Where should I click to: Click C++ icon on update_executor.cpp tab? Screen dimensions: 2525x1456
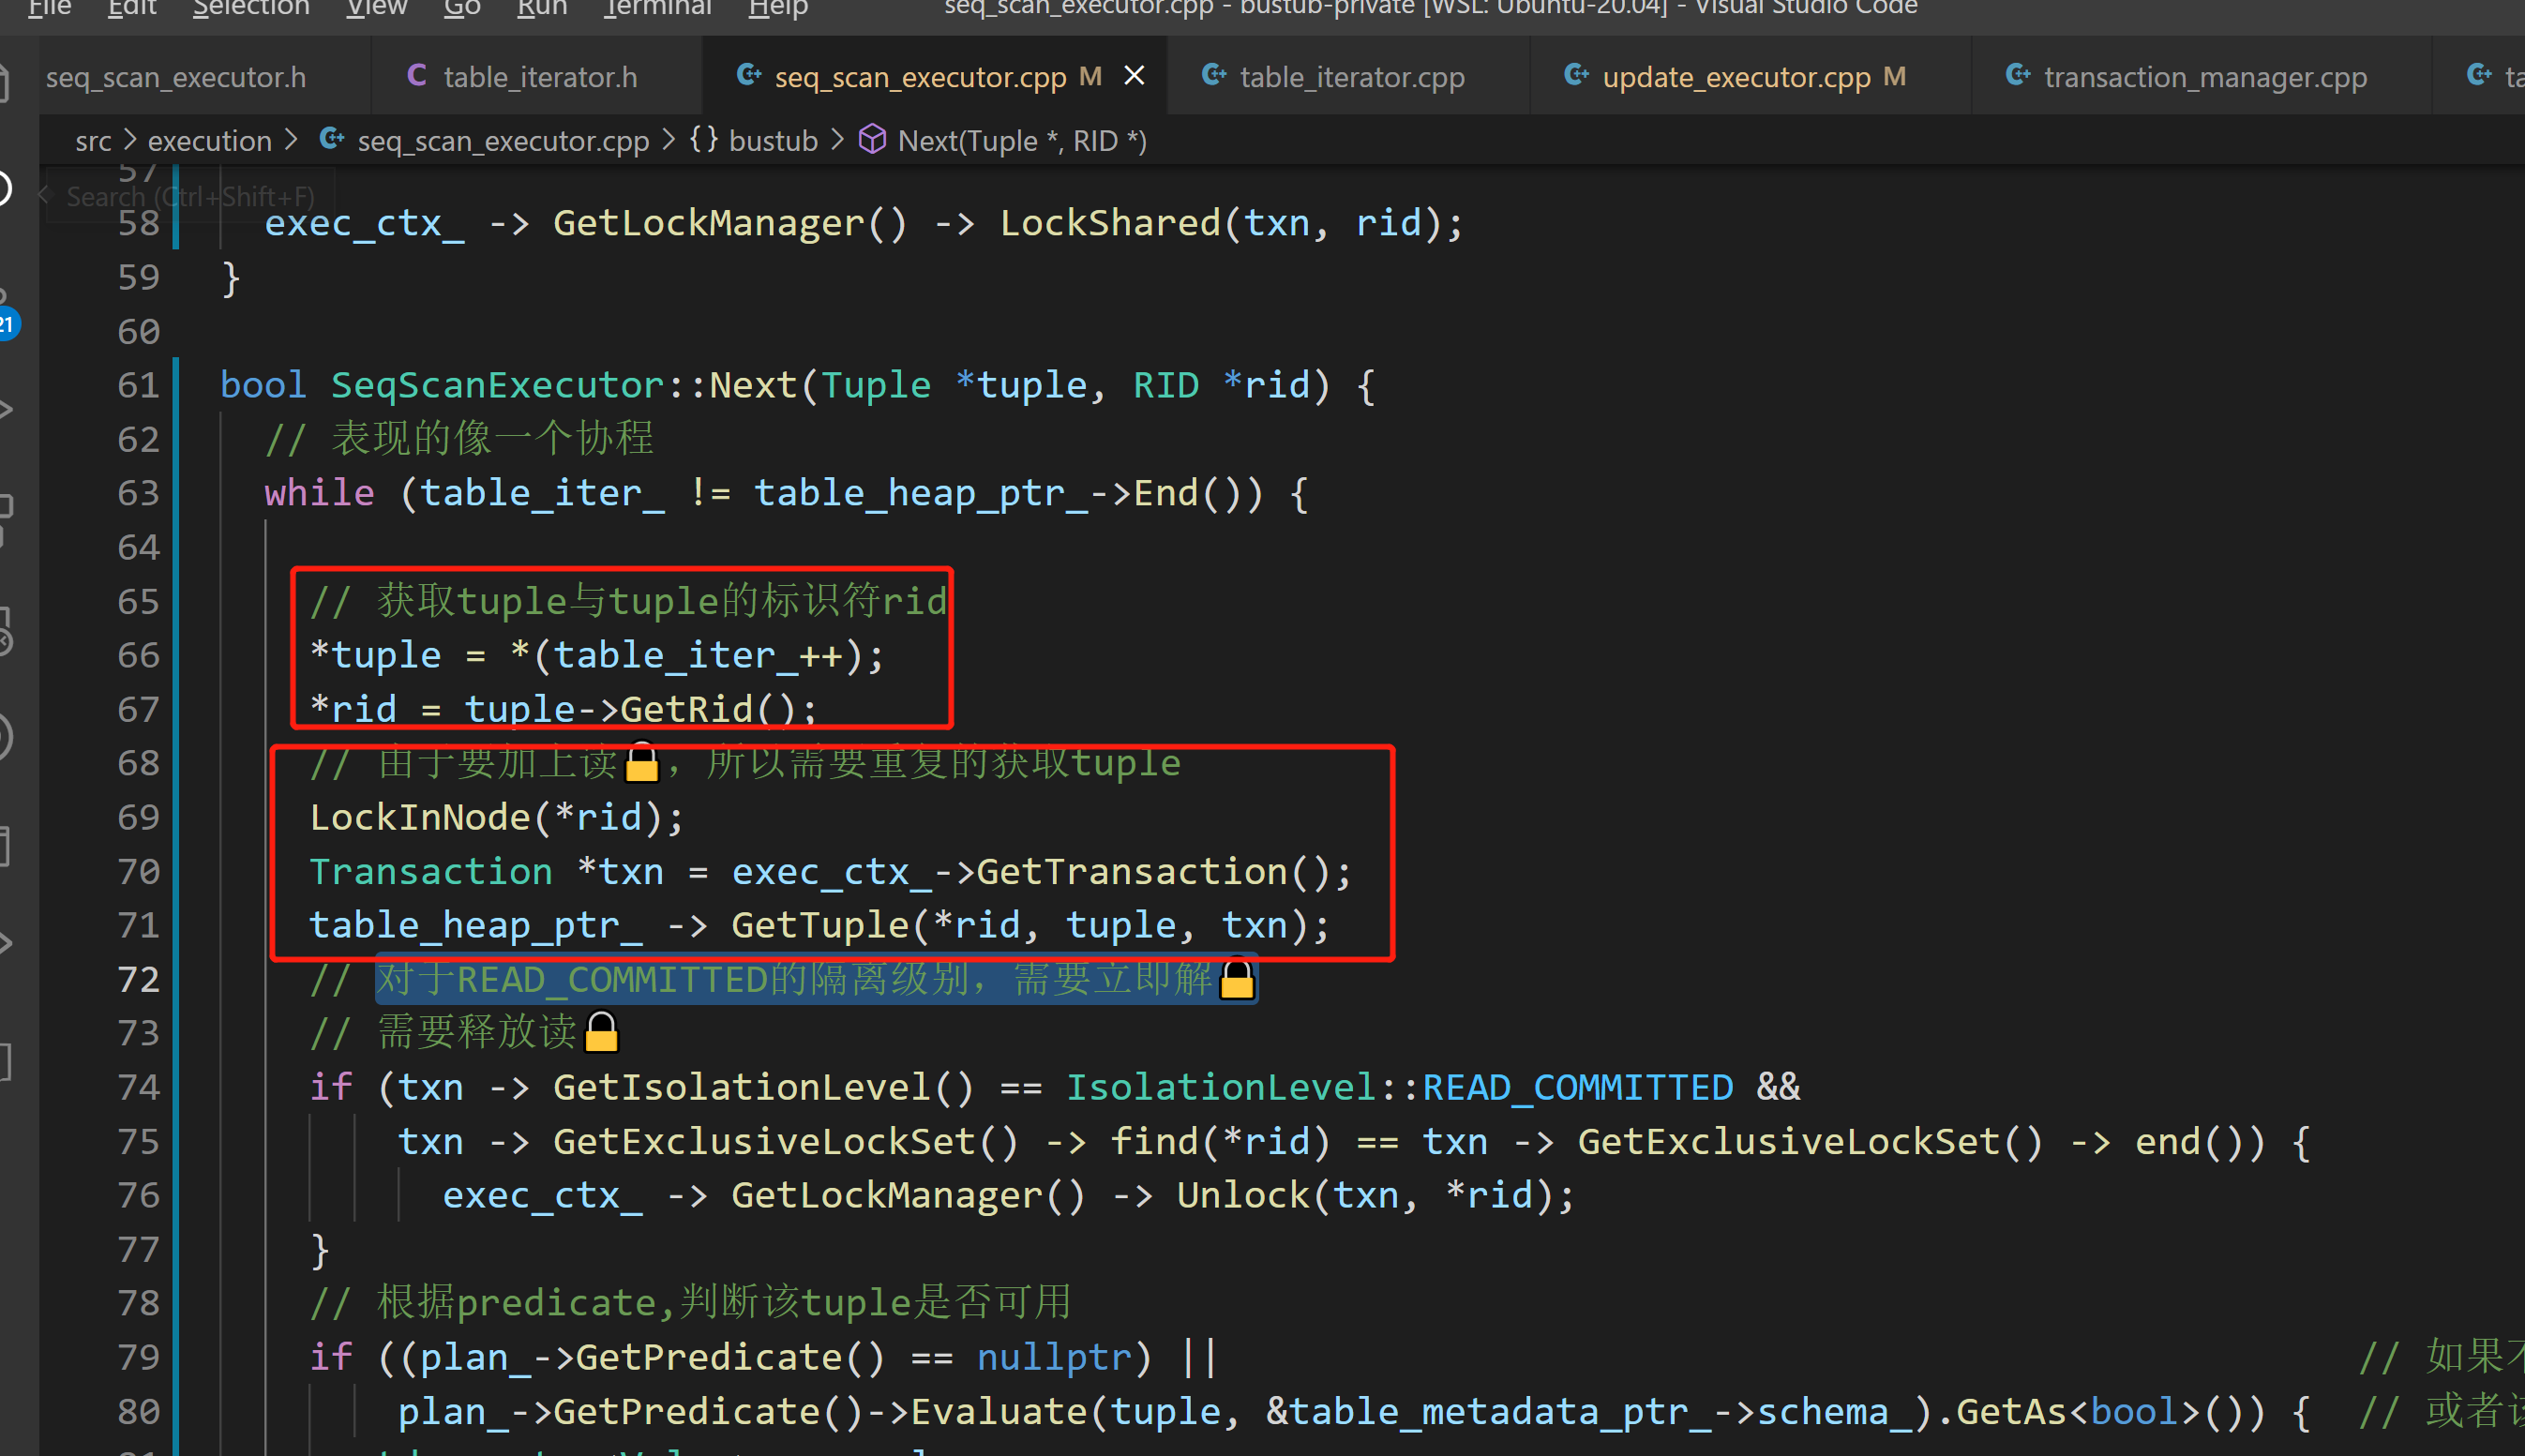click(x=1576, y=76)
